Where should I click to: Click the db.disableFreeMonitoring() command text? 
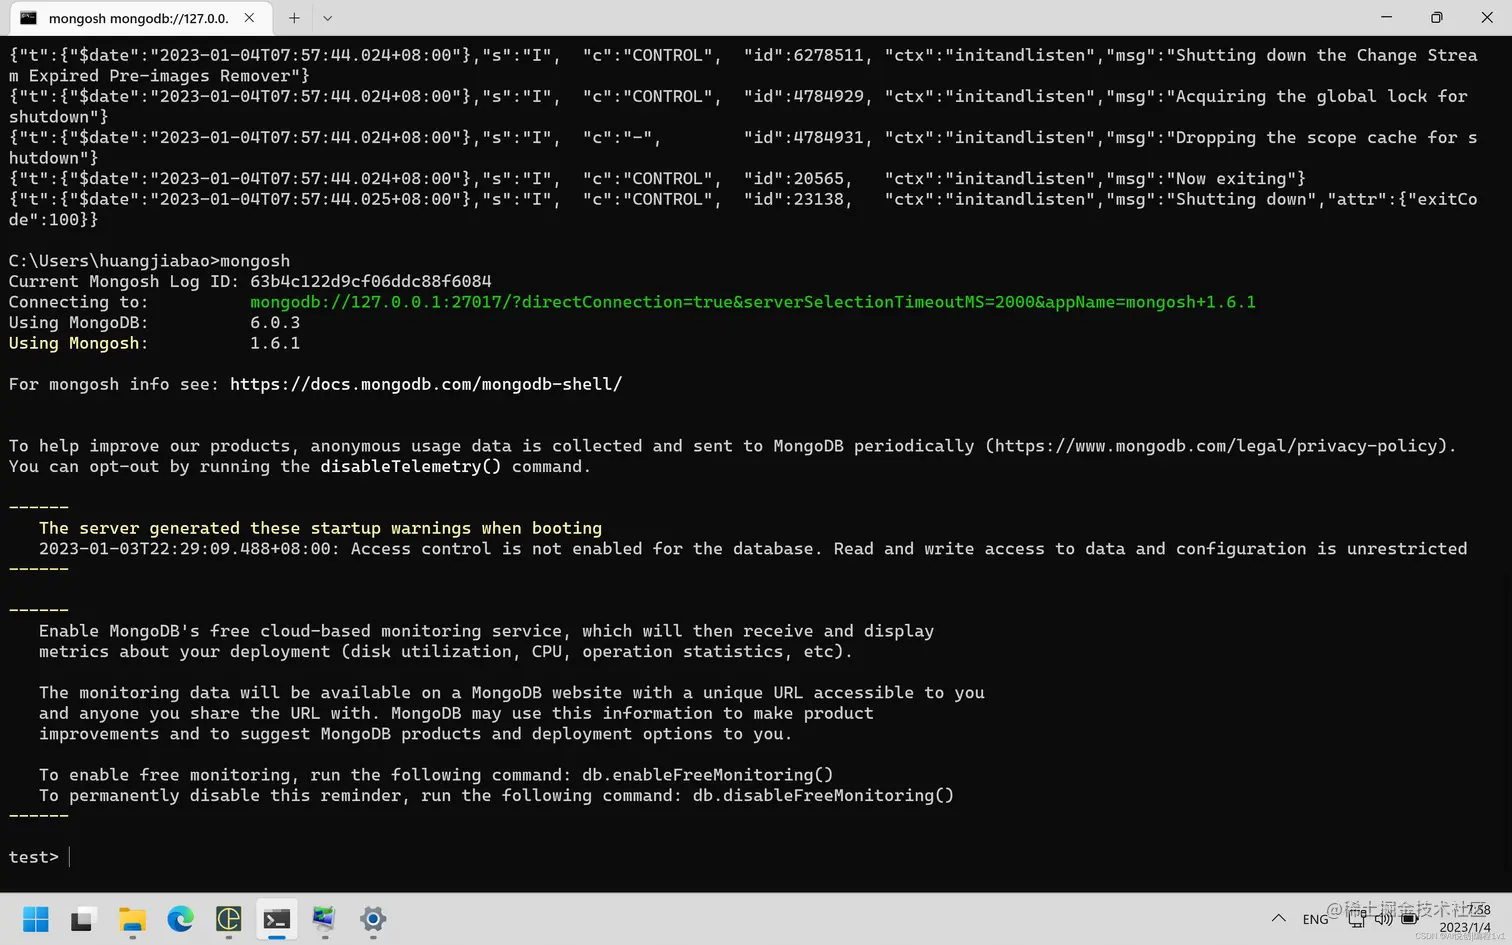[x=823, y=796]
